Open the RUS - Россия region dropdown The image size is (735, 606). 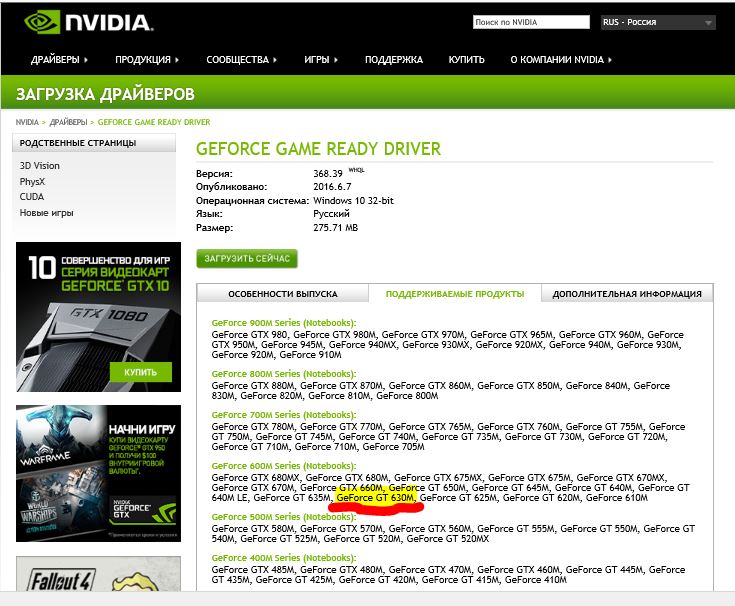tap(658, 22)
